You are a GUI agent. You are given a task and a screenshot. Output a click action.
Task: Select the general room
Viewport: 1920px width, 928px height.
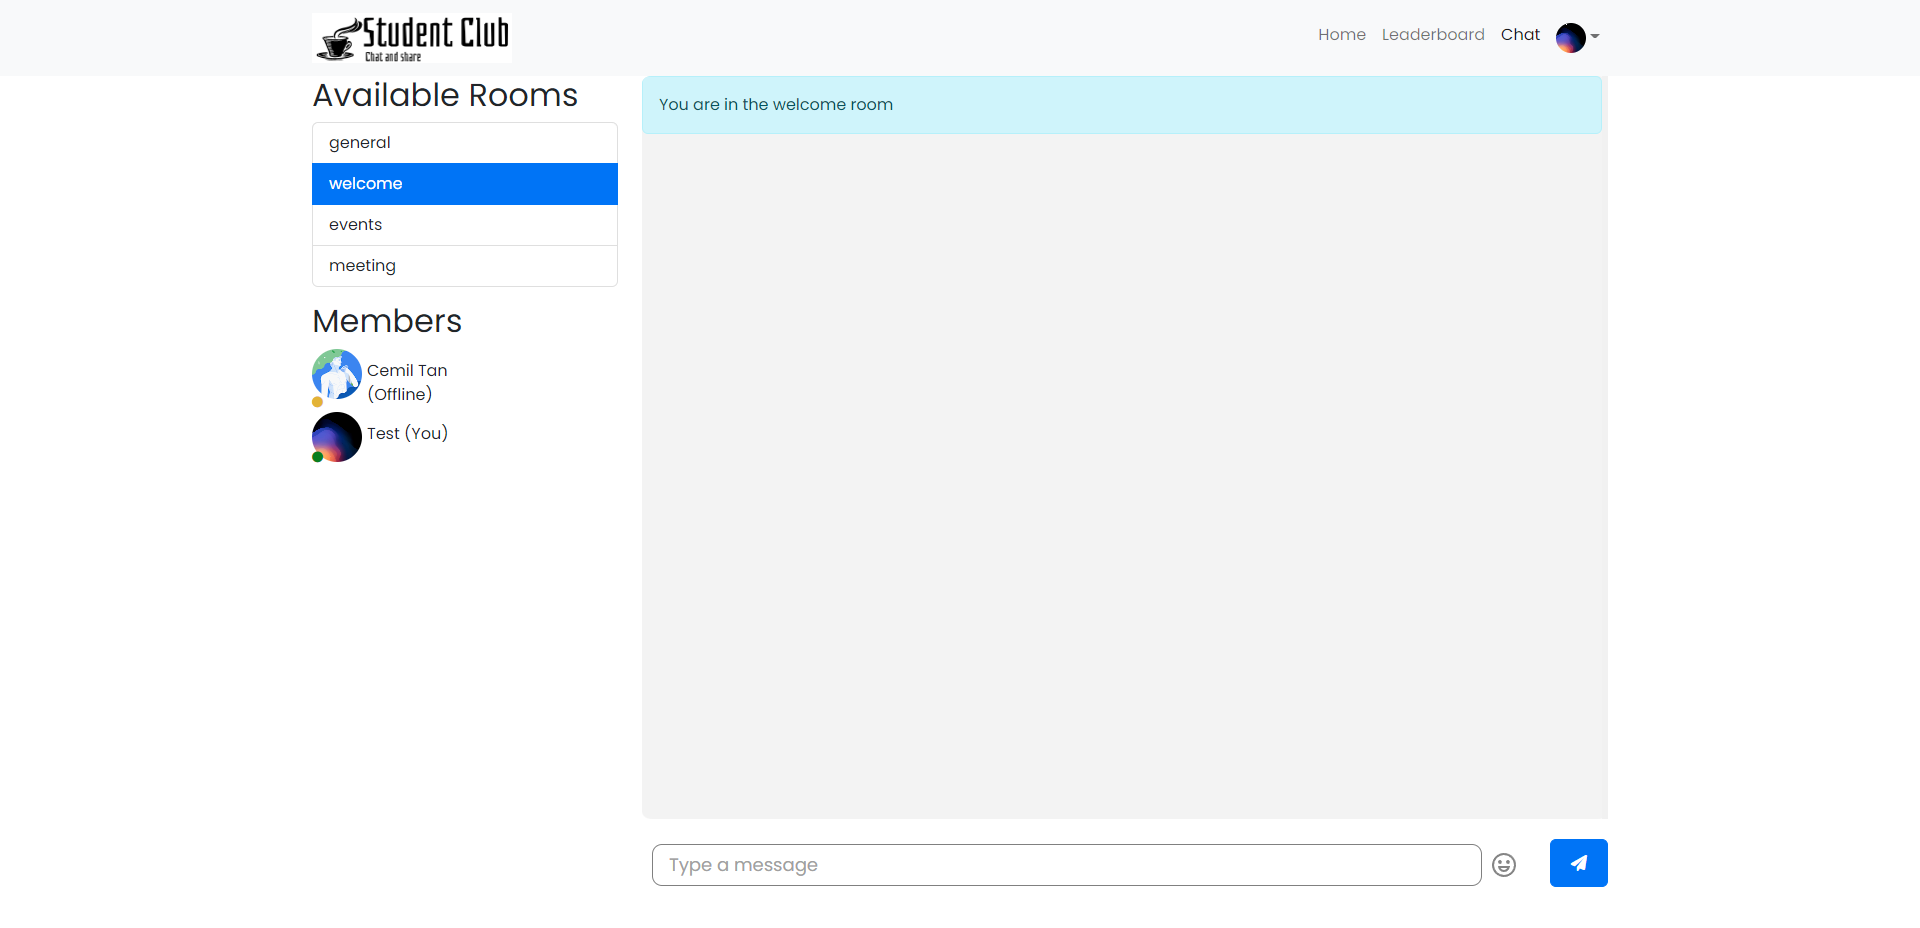pos(464,142)
